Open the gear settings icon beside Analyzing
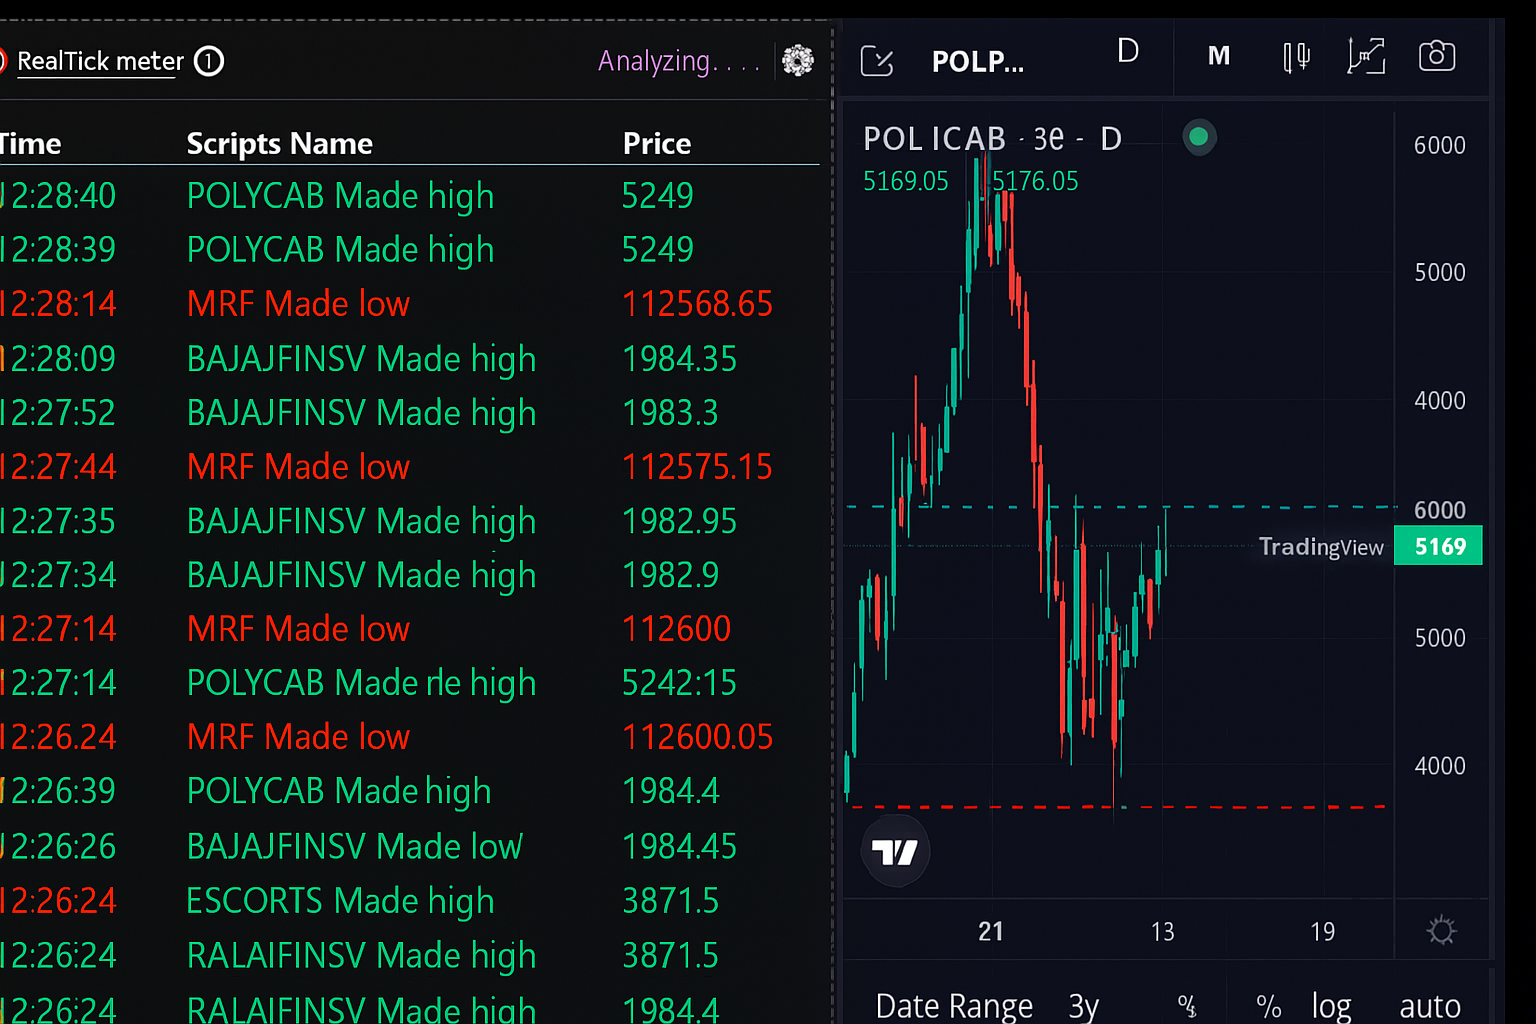1536x1024 pixels. point(797,61)
